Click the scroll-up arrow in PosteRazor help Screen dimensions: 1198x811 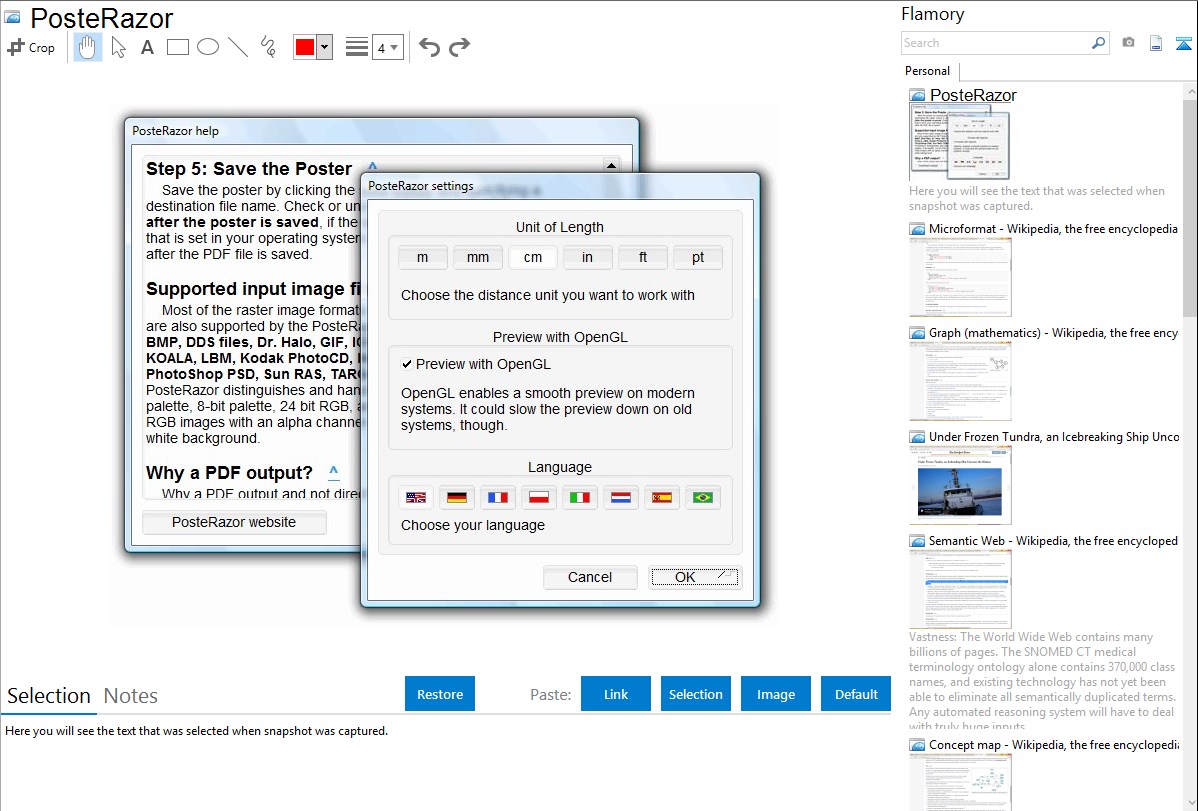[611, 165]
